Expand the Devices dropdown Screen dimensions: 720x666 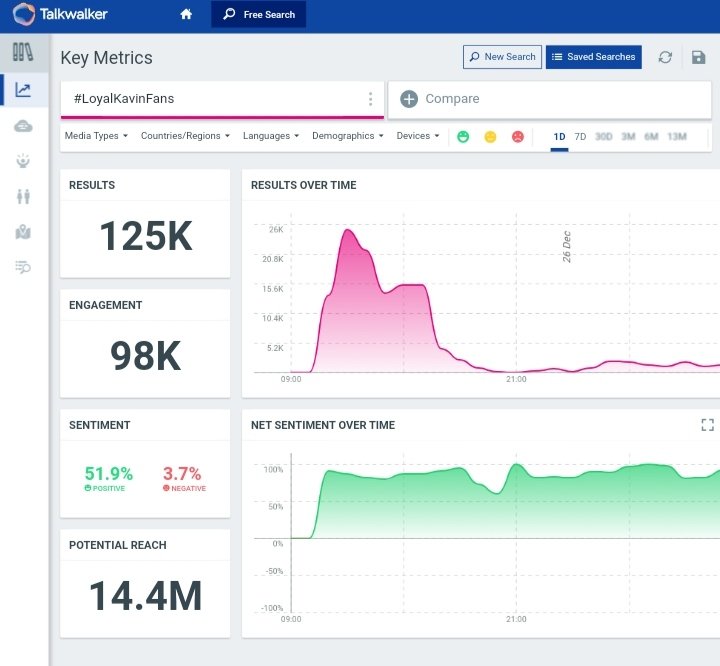click(x=418, y=136)
